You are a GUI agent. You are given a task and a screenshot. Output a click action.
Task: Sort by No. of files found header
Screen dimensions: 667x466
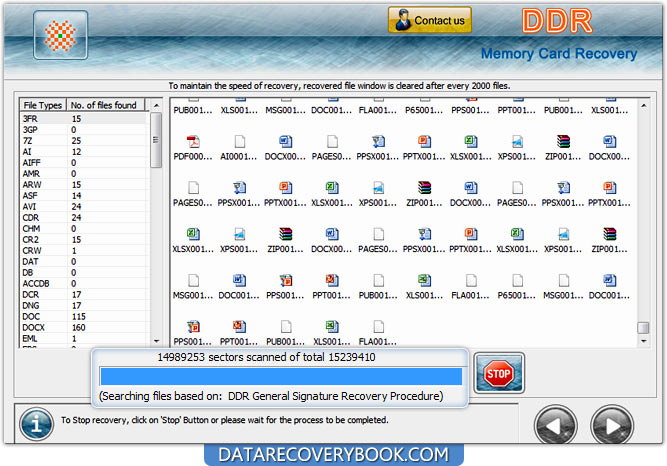point(104,105)
